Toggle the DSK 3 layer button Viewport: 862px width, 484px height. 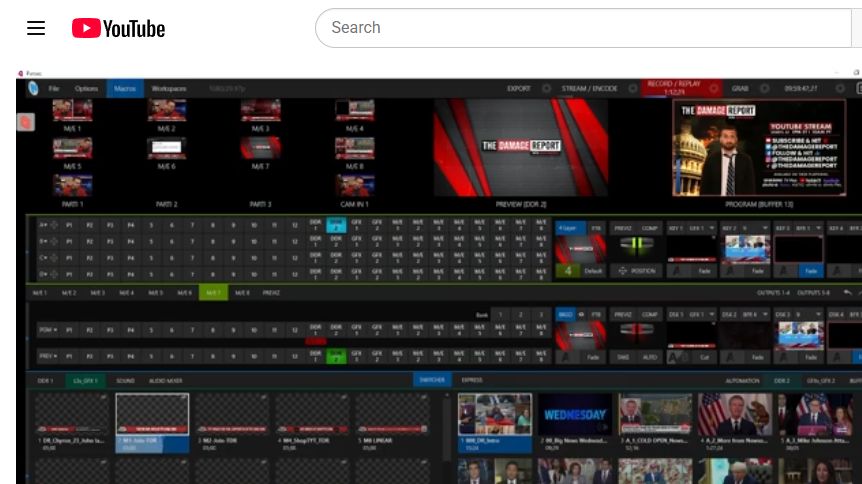(x=783, y=315)
